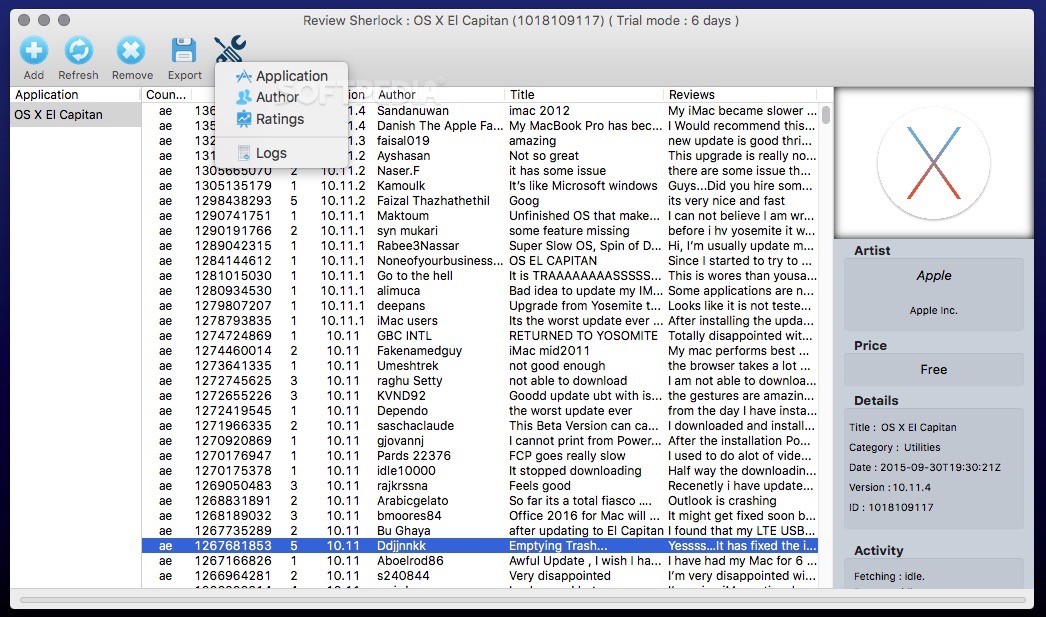The width and height of the screenshot is (1046, 617).
Task: Select the review by faisal019
Action: tap(403, 141)
